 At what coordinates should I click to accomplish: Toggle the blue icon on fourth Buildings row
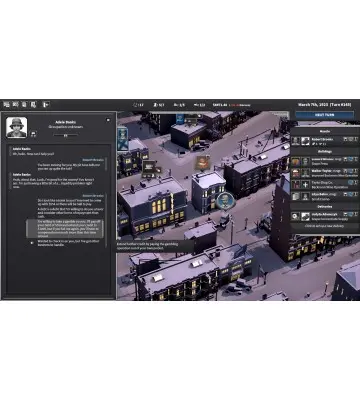[x=351, y=194]
